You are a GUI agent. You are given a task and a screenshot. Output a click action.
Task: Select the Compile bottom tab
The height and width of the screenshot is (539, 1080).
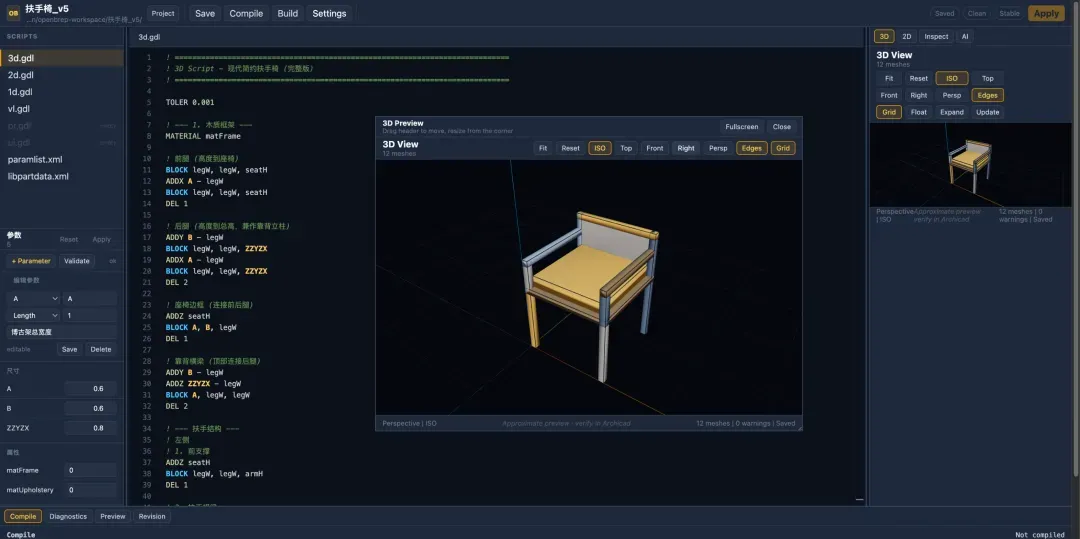(x=23, y=516)
